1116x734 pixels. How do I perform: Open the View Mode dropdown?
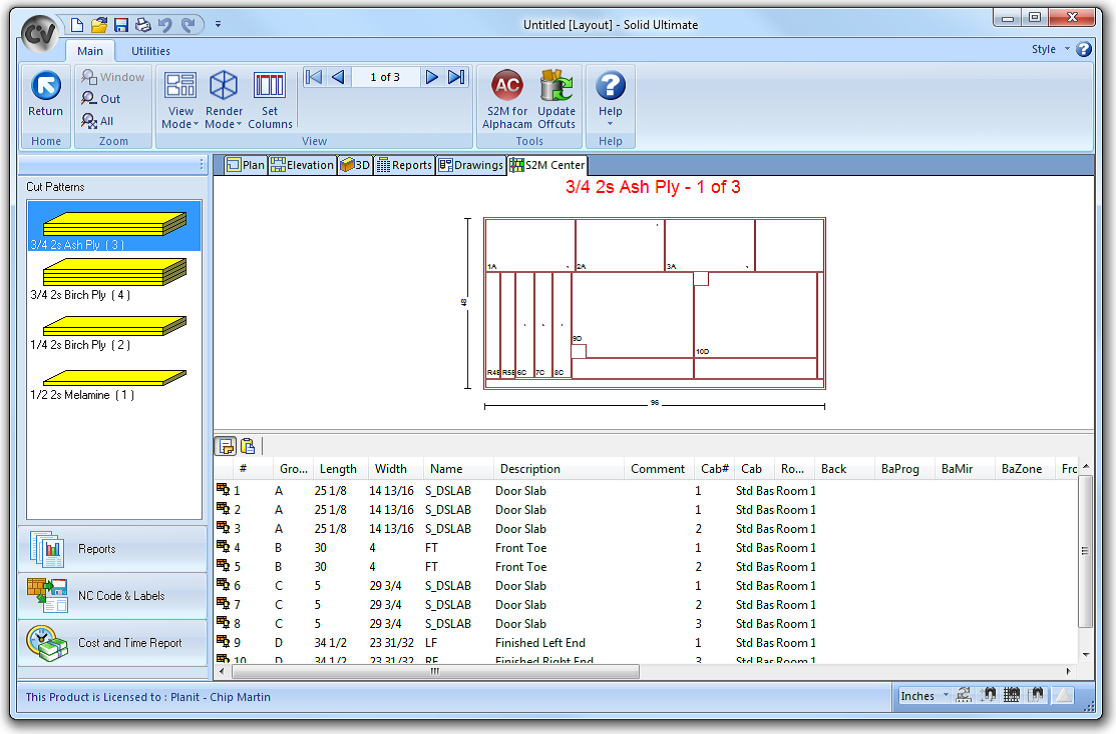pyautogui.click(x=180, y=100)
